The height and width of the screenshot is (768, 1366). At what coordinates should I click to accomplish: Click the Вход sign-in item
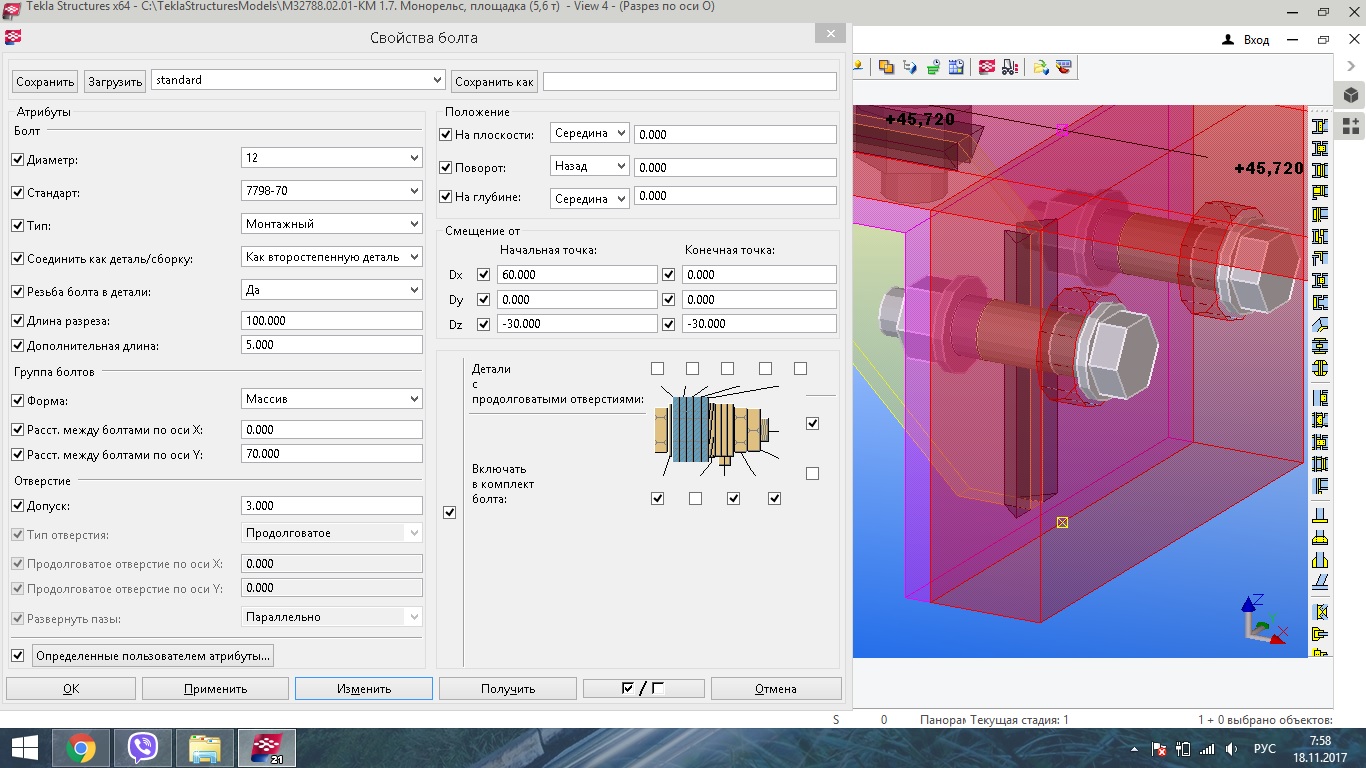click(x=1246, y=40)
